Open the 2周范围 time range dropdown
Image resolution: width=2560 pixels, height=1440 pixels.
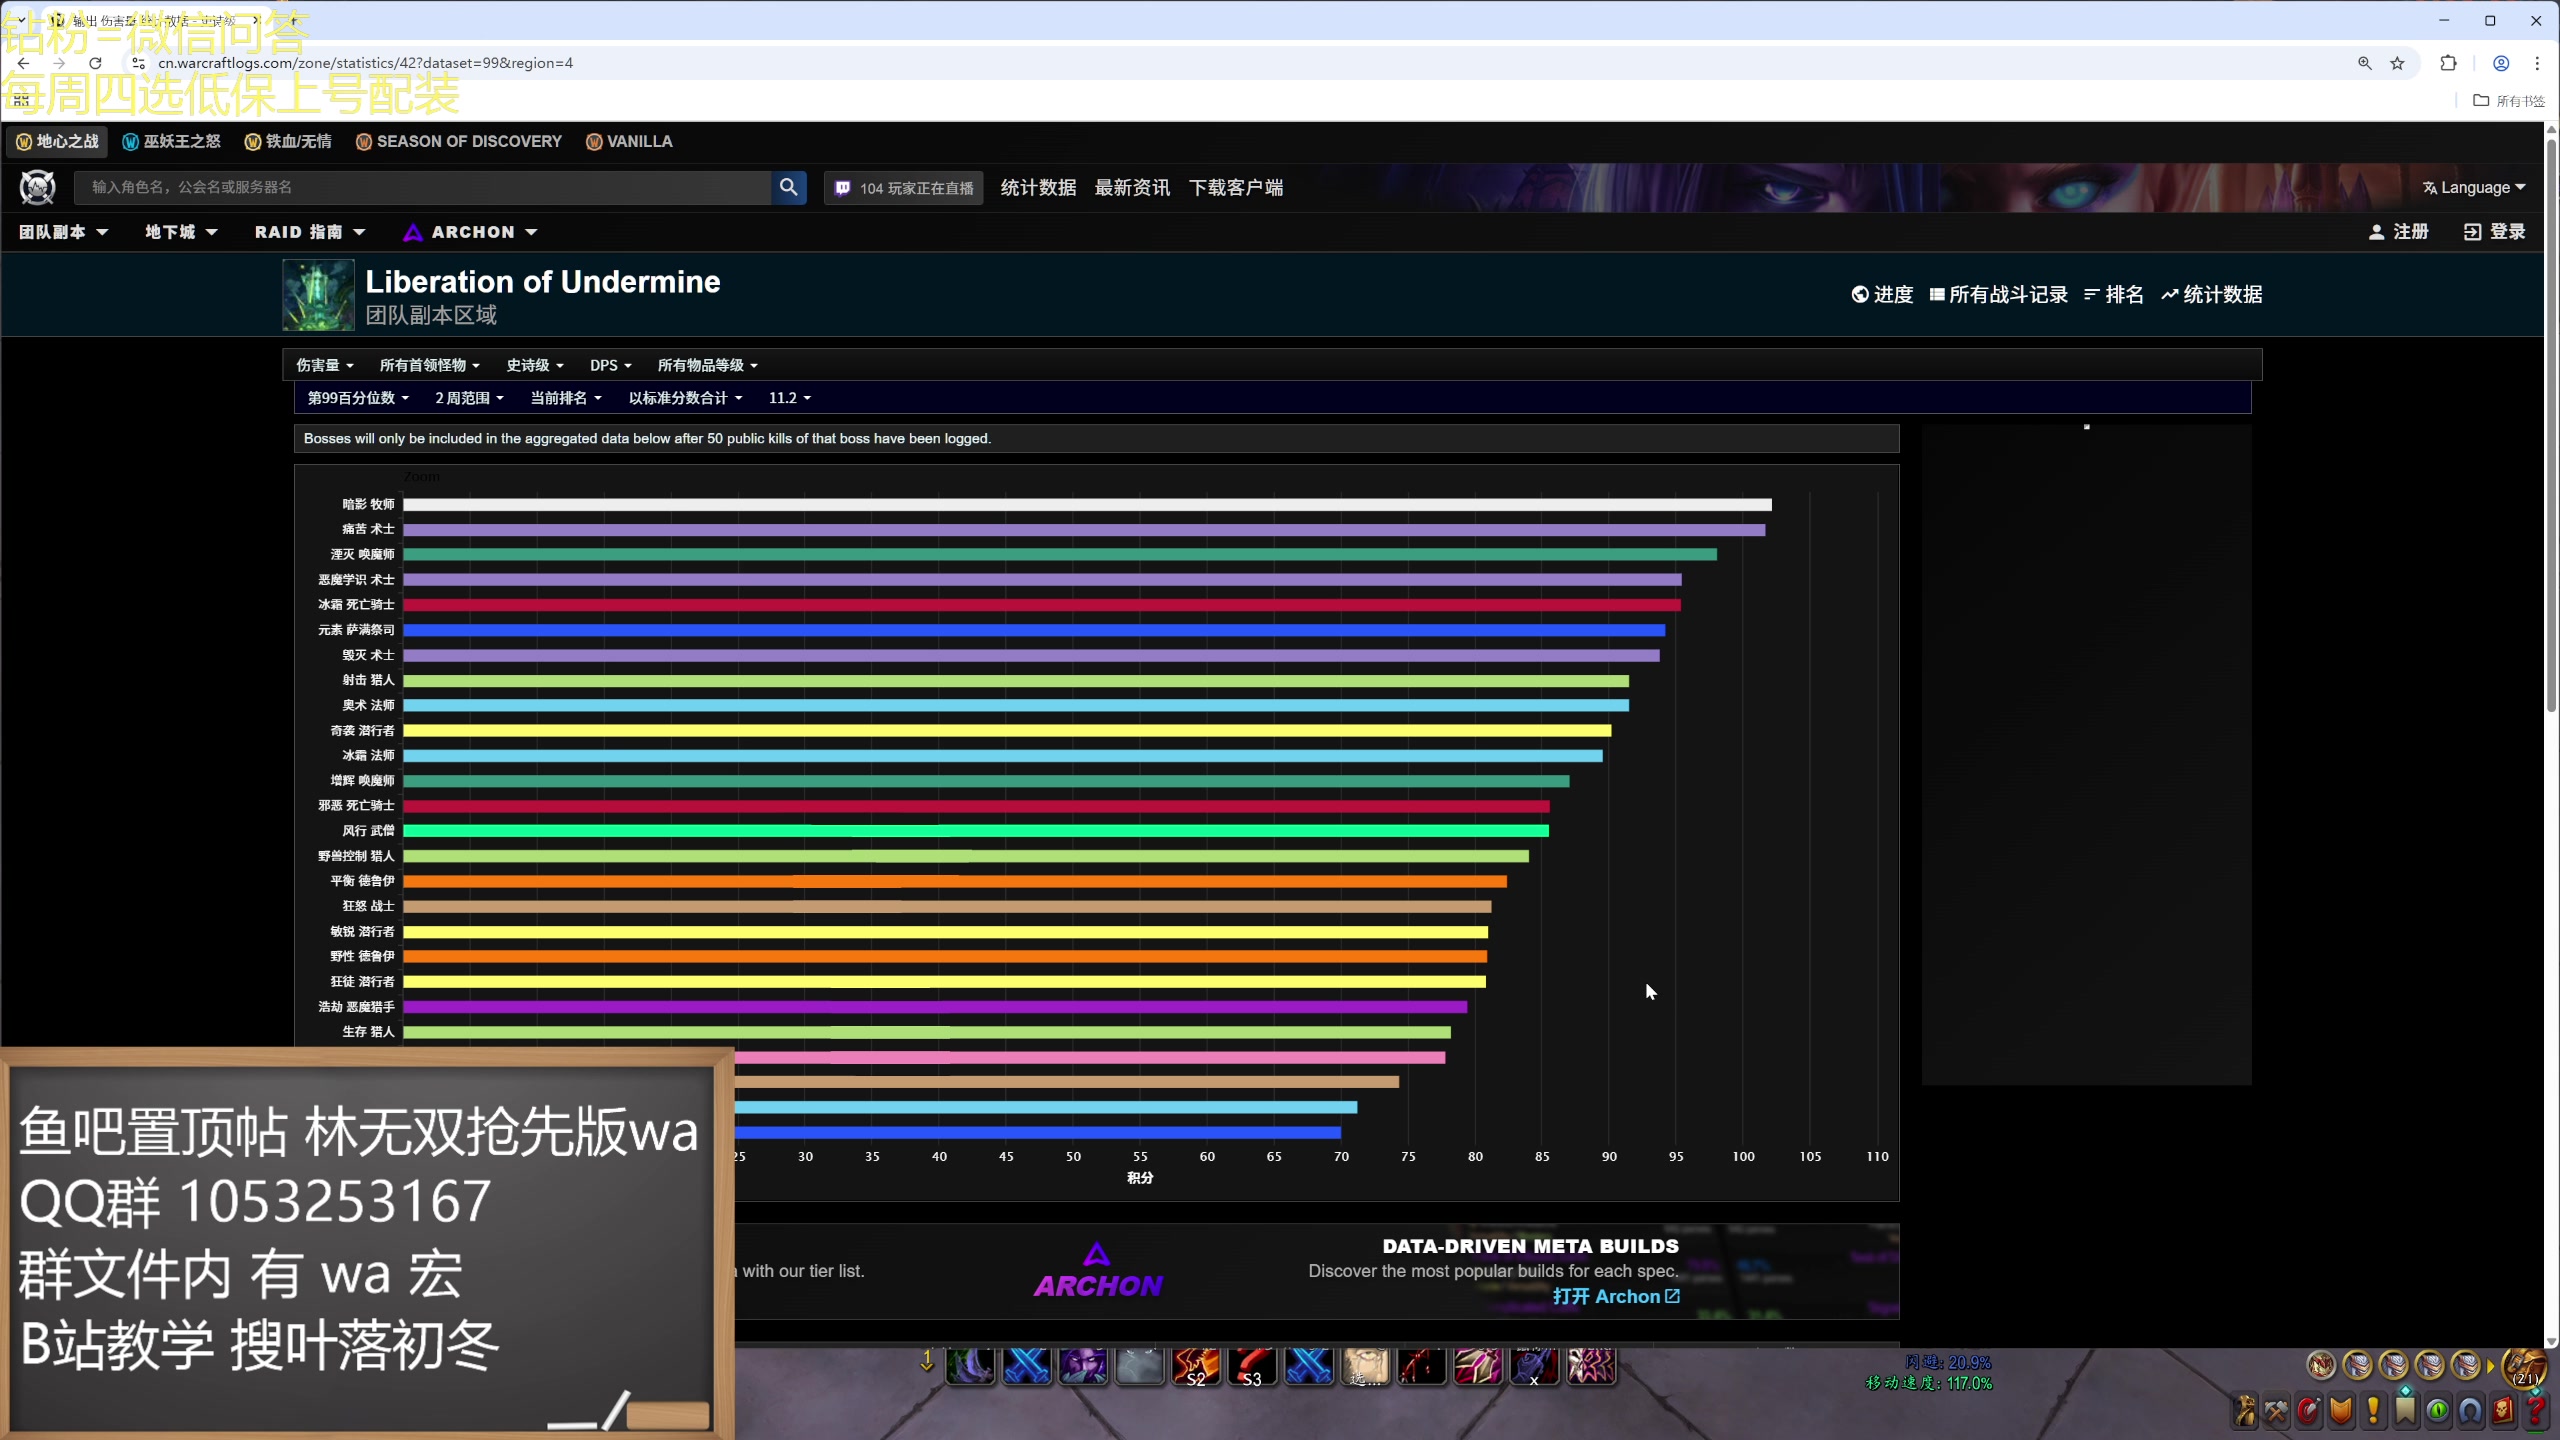click(469, 398)
